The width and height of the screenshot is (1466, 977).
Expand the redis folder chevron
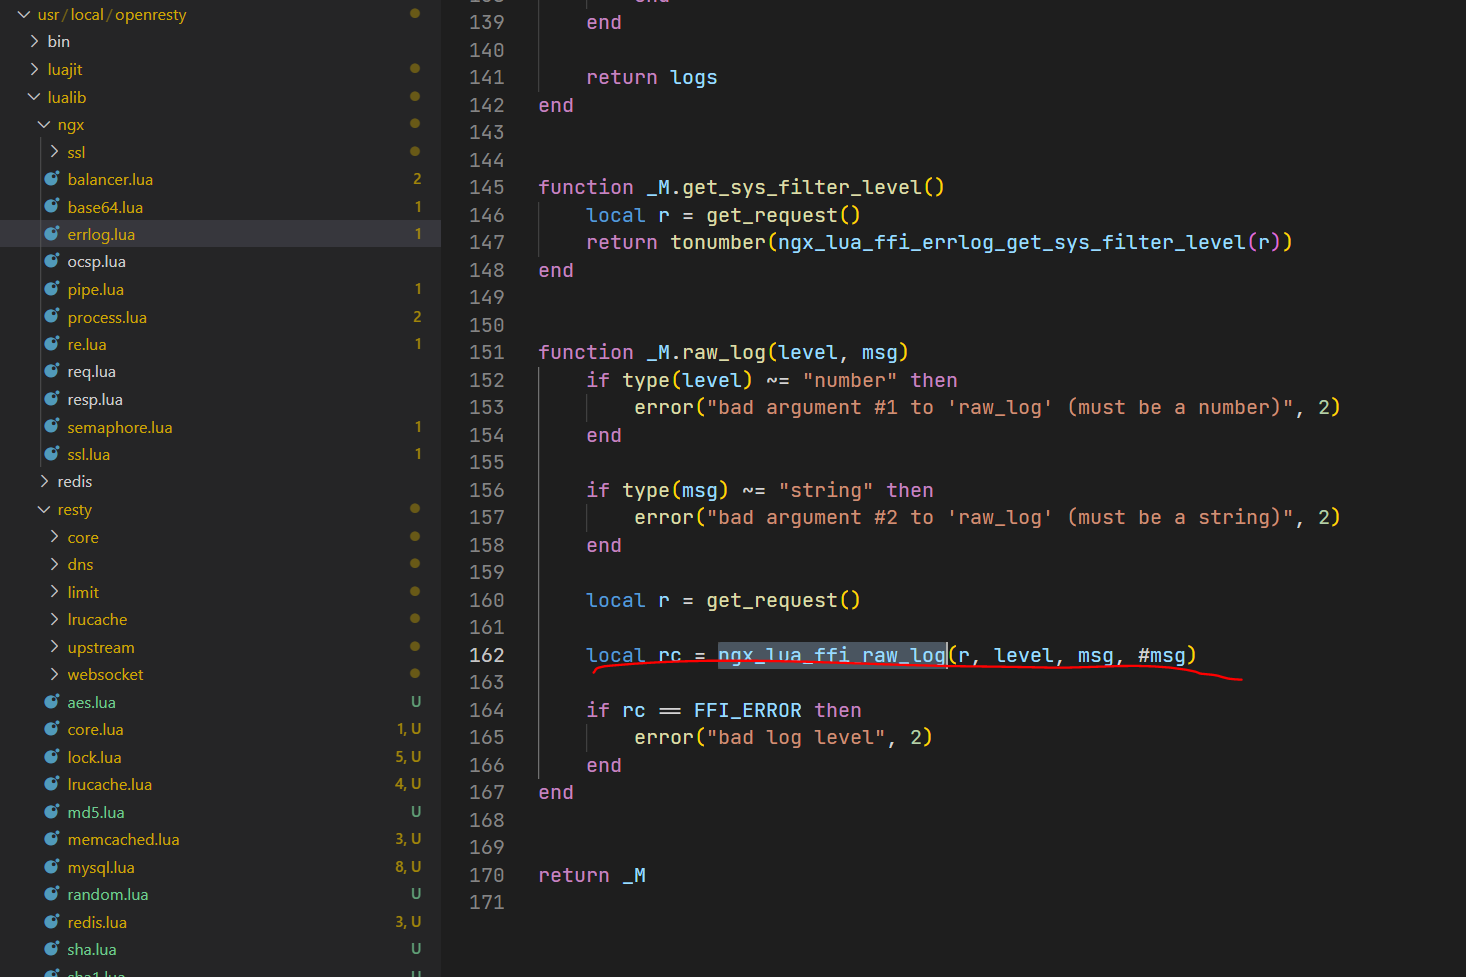coord(44,481)
